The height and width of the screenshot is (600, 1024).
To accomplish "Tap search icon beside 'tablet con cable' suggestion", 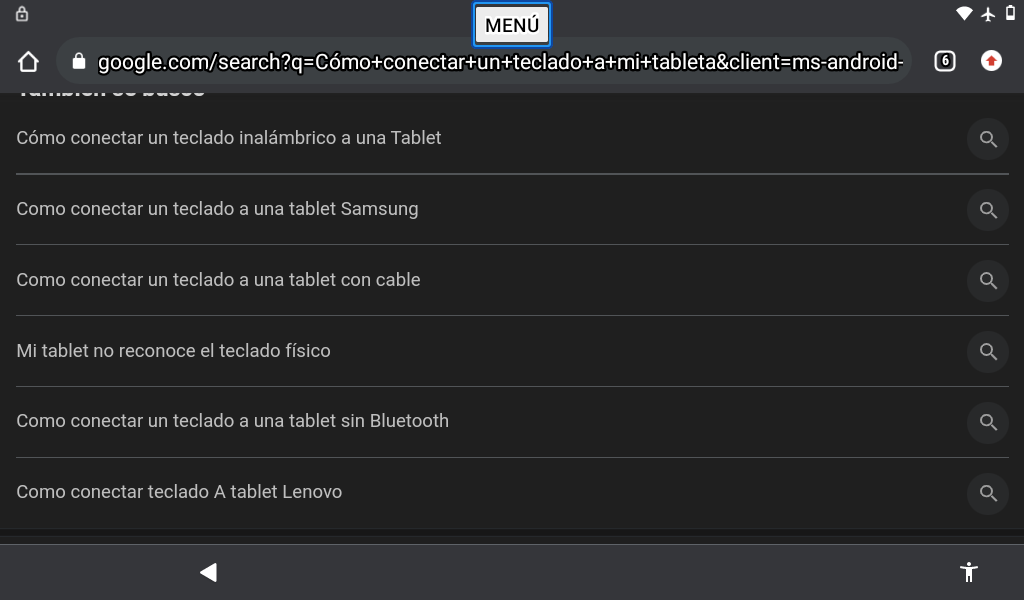I will pyautogui.click(x=988, y=280).
